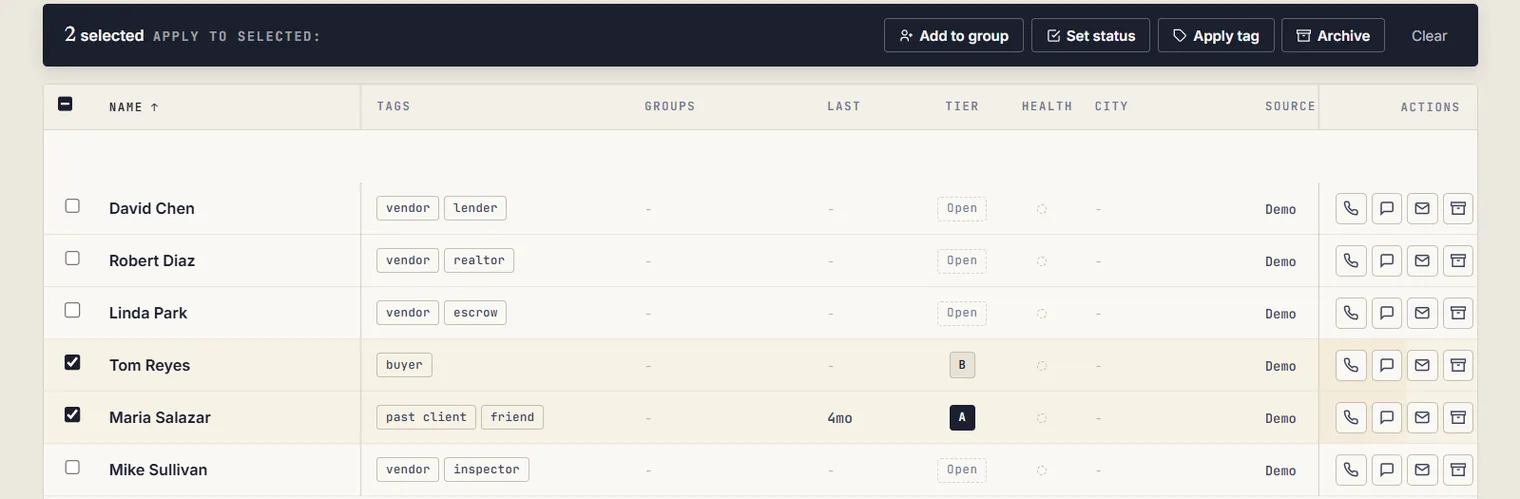Message Robert Diaz via chat icon

1387,260
